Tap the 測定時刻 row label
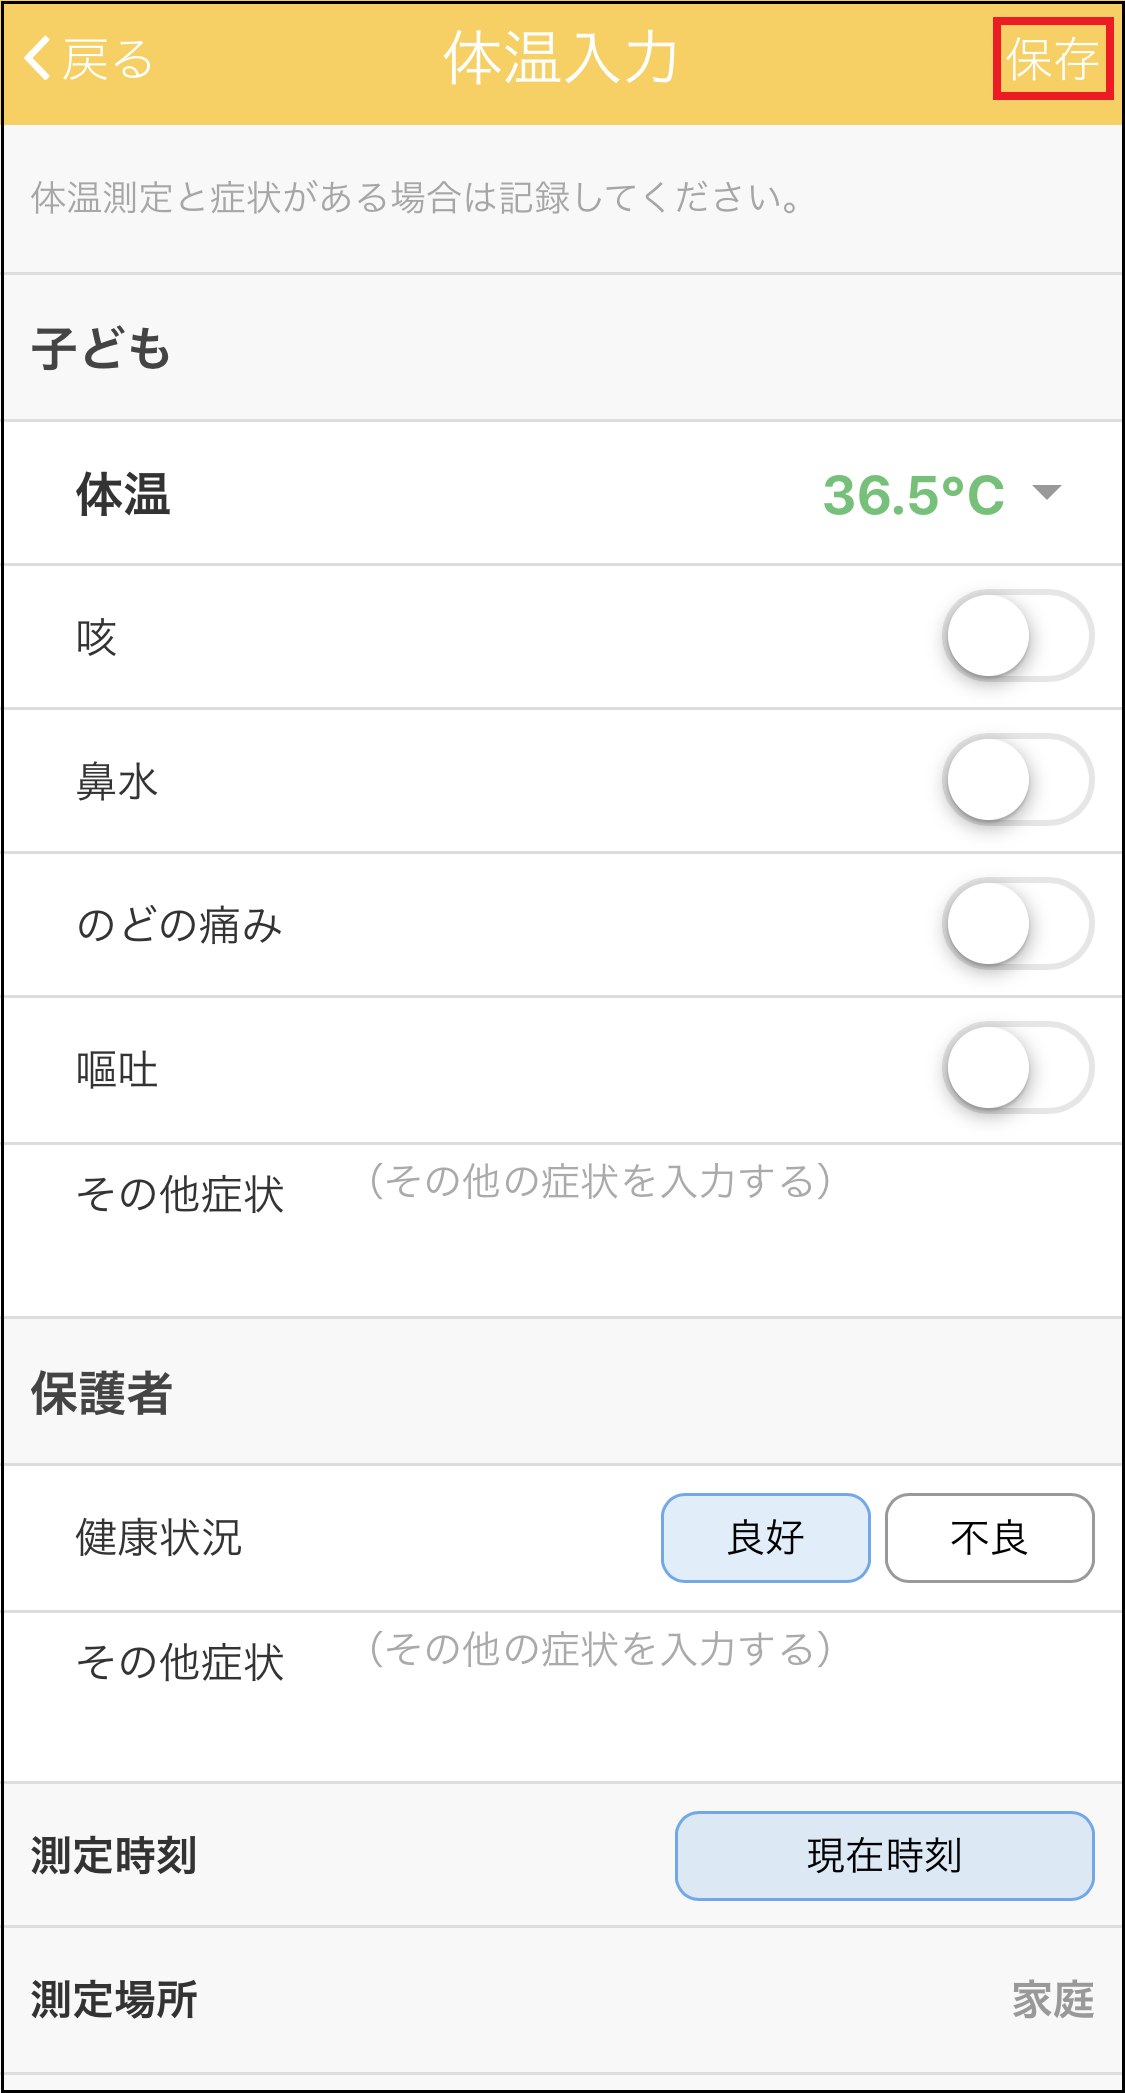1125x2093 pixels. pyautogui.click(x=114, y=1856)
